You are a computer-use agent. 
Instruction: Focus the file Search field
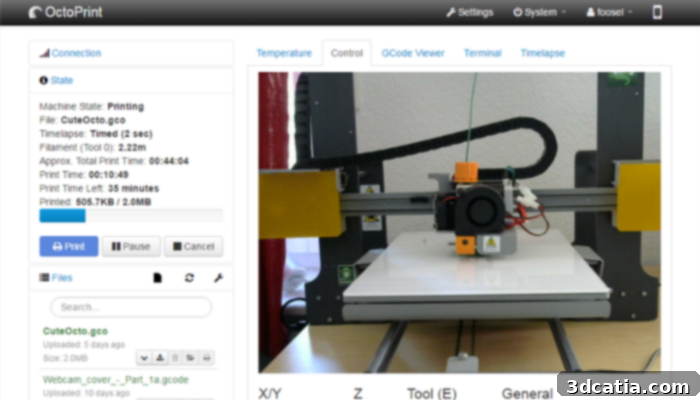(x=131, y=307)
